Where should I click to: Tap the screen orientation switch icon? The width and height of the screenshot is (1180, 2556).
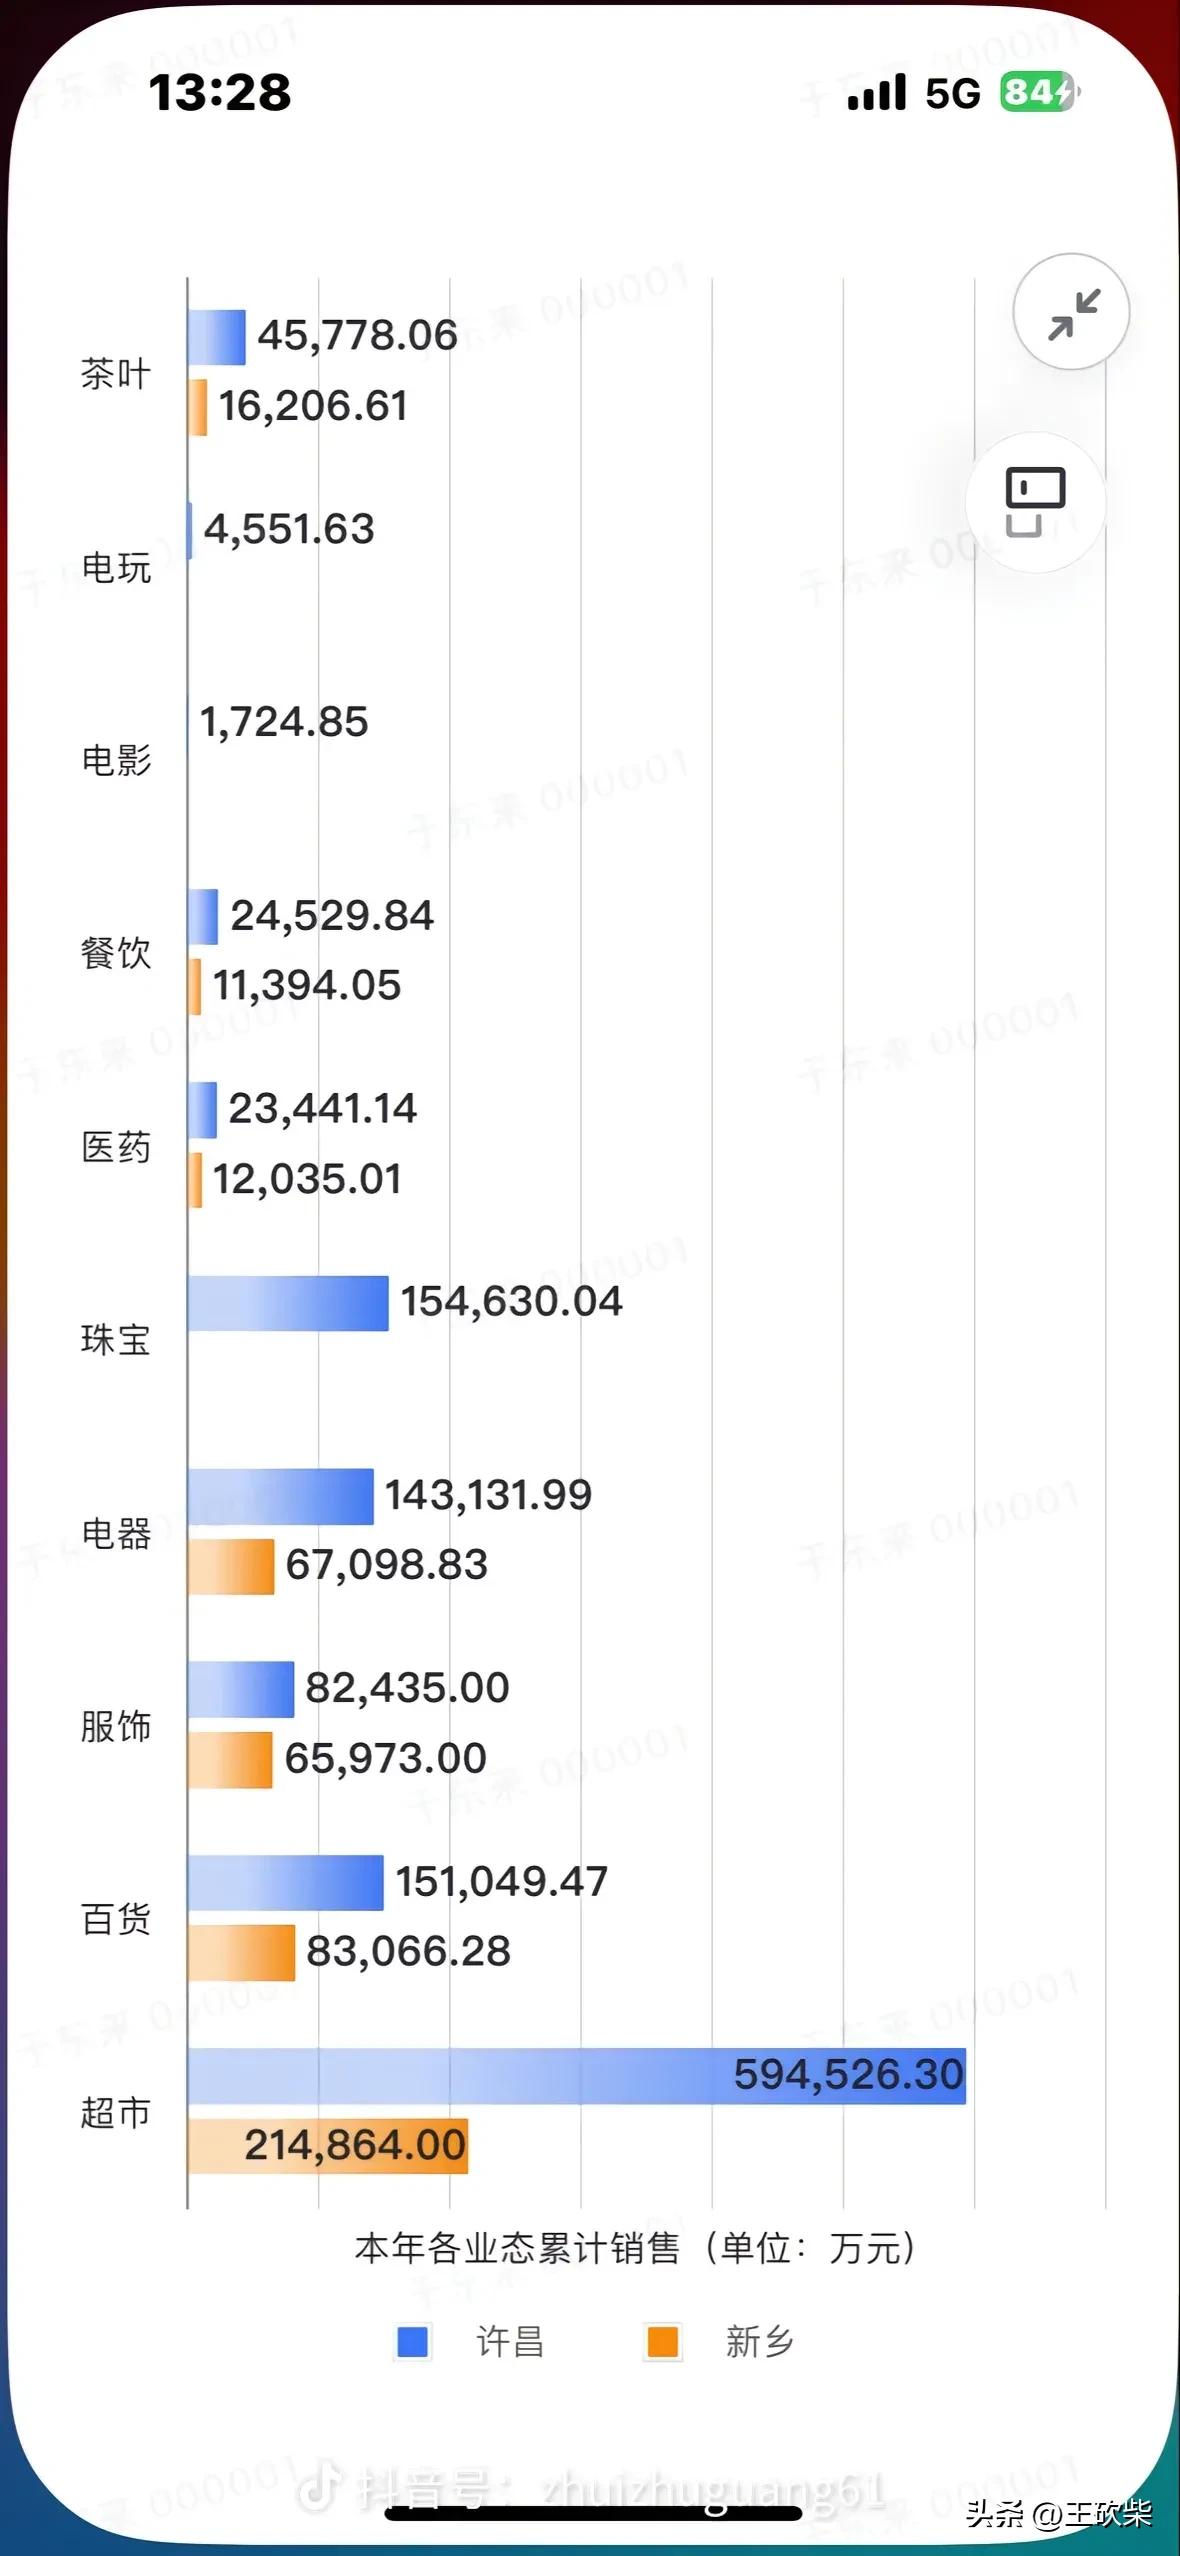pos(1035,501)
